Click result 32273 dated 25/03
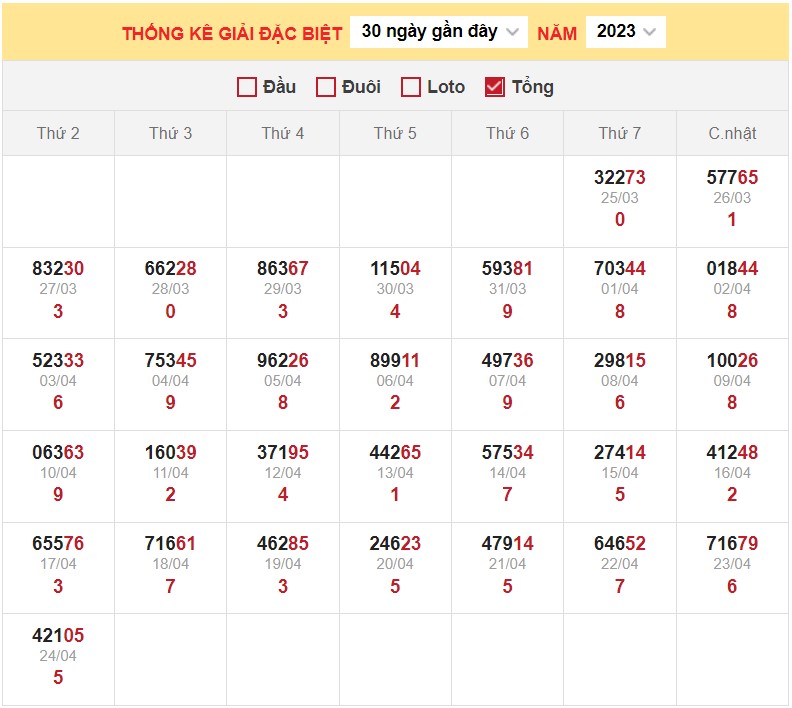The width and height of the screenshot is (792, 708). point(620,178)
